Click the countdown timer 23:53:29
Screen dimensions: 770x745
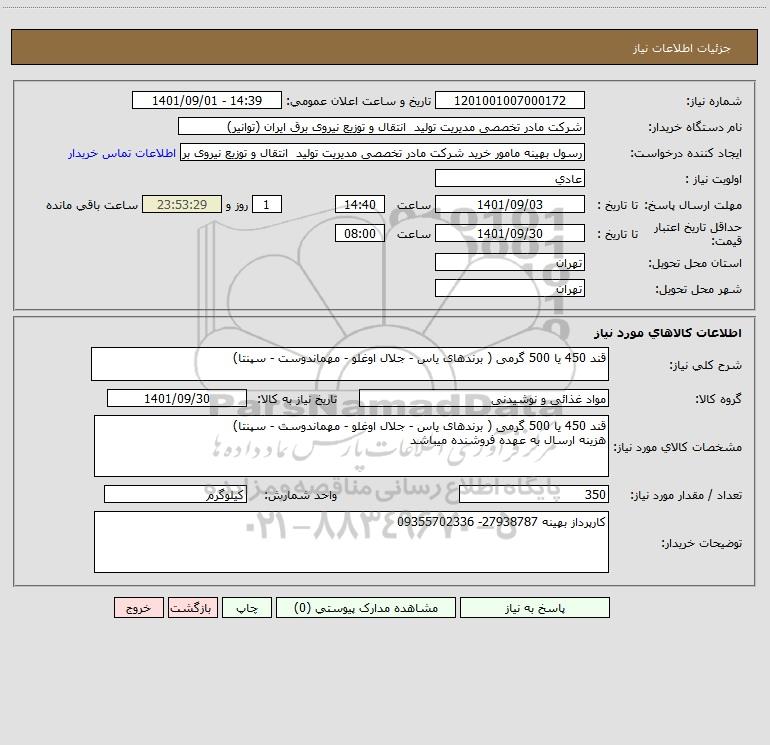click(182, 204)
